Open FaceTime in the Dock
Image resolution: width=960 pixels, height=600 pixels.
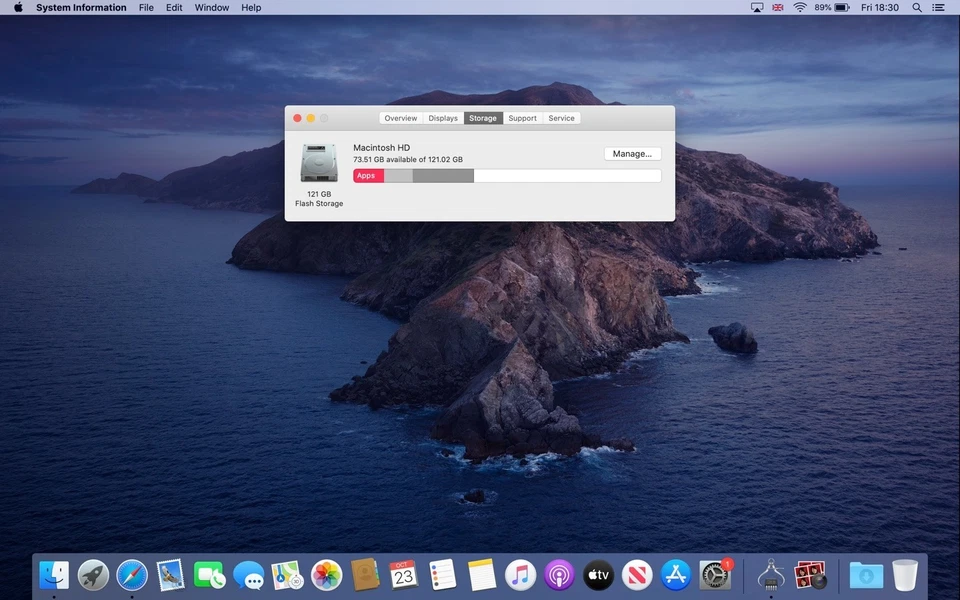(209, 576)
